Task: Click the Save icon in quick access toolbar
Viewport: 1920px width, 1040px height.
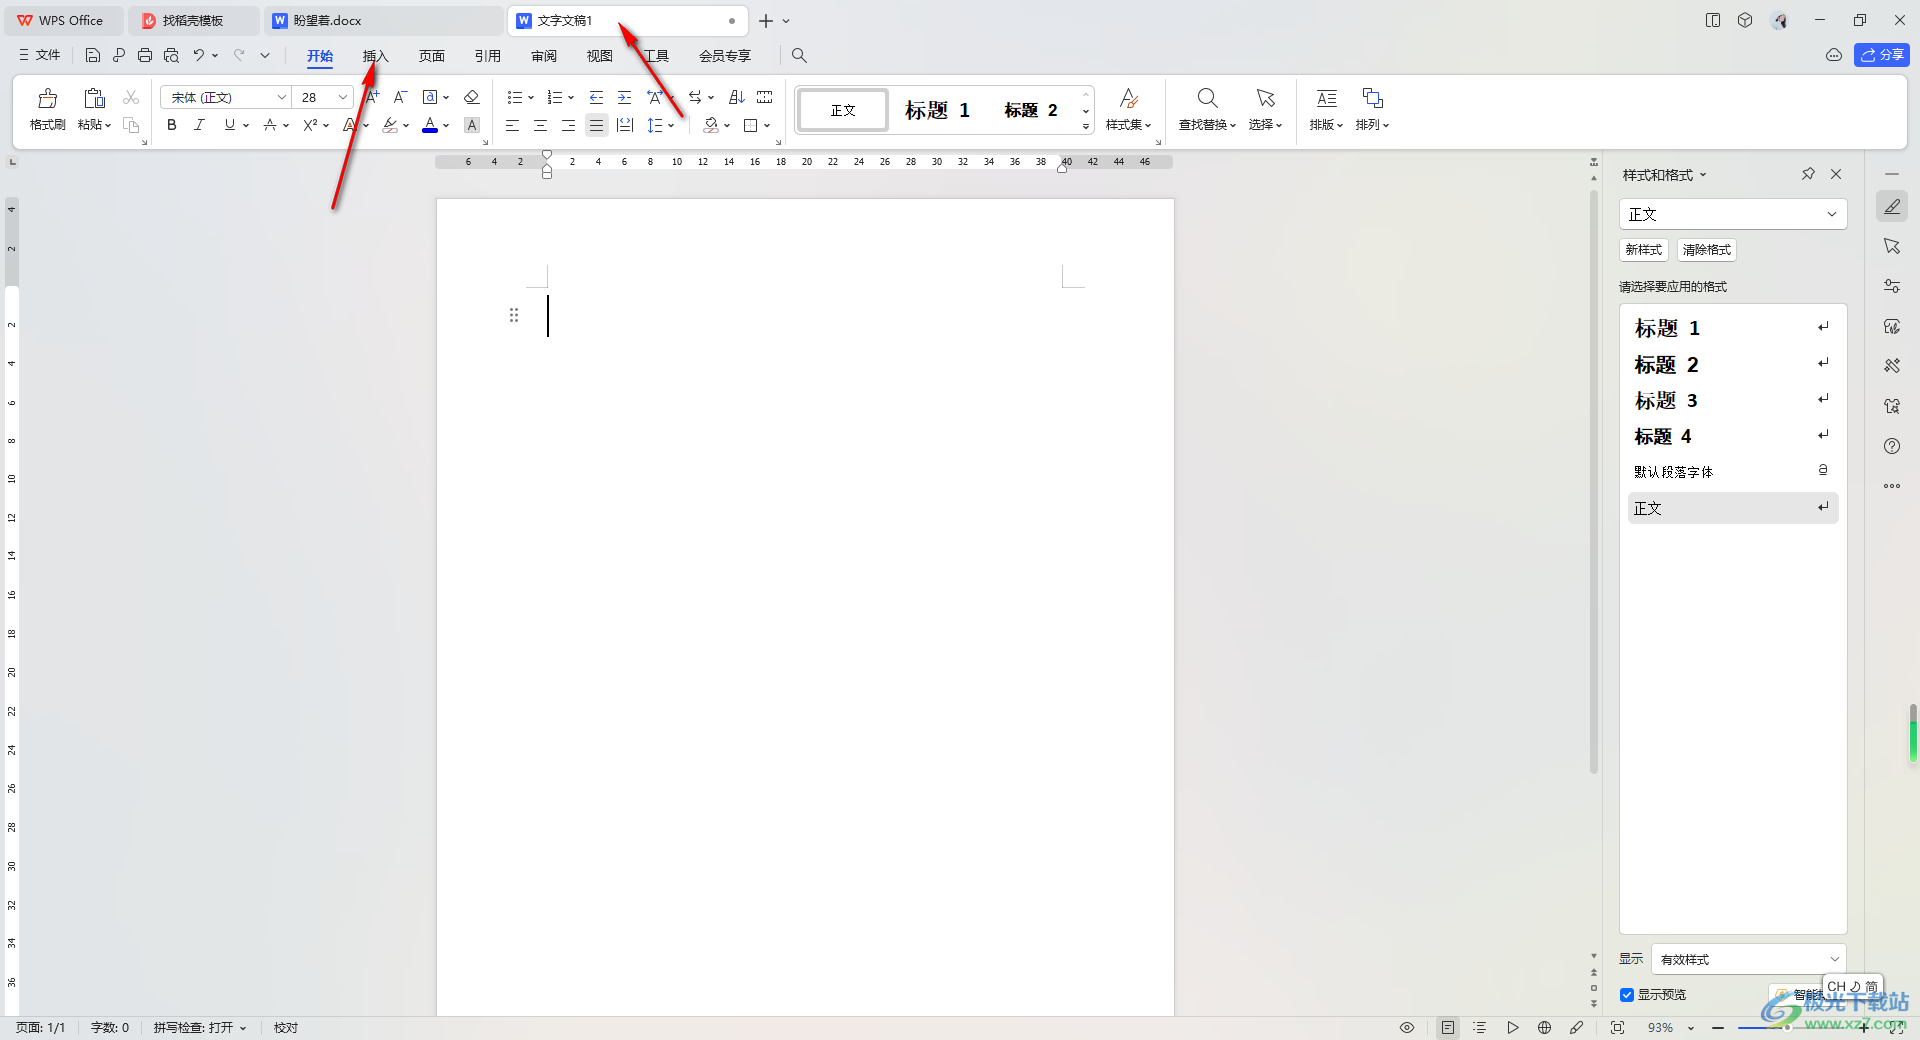Action: click(93, 55)
